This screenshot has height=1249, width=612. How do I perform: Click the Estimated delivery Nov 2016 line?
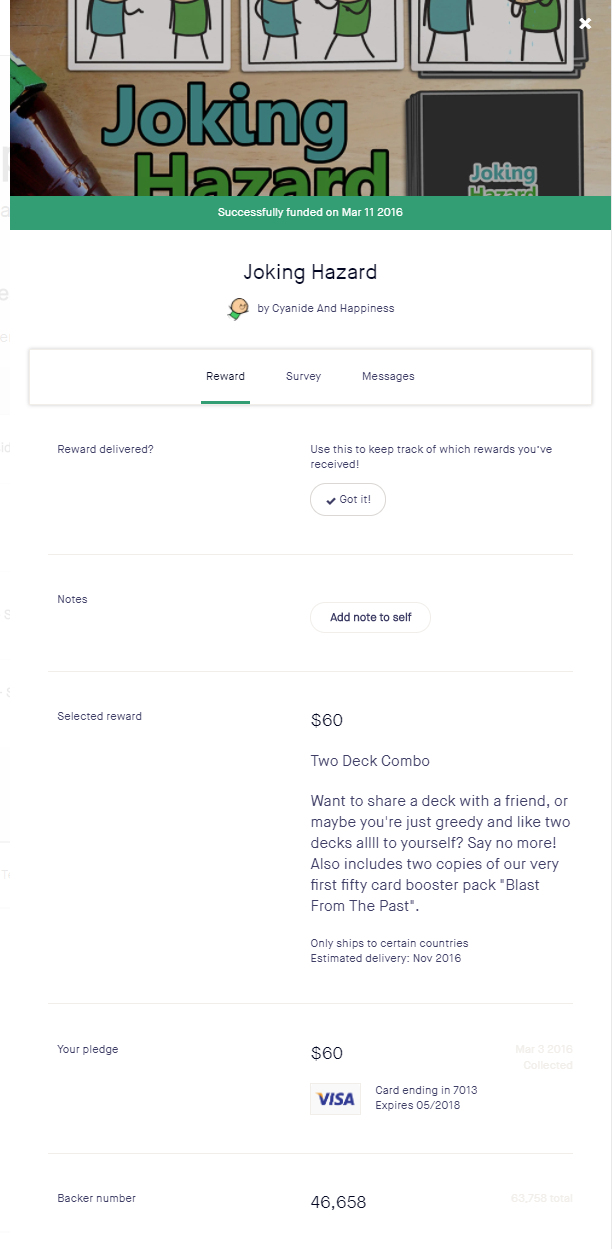coord(386,958)
